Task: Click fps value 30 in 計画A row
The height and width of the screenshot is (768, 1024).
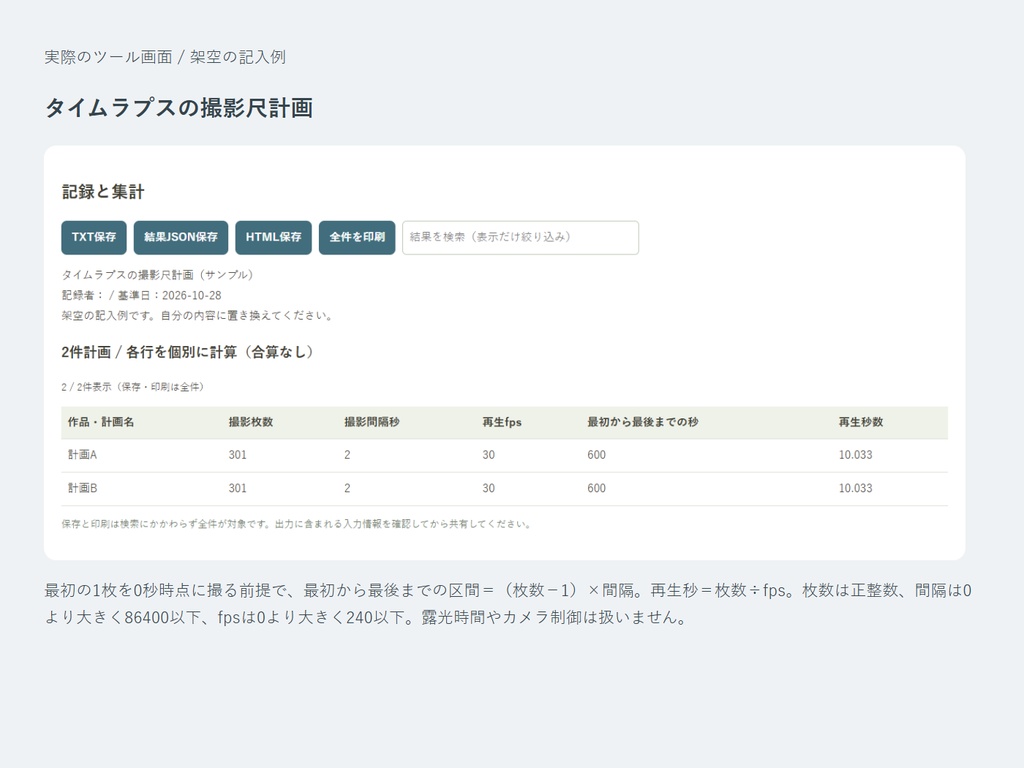Action: 488,455
